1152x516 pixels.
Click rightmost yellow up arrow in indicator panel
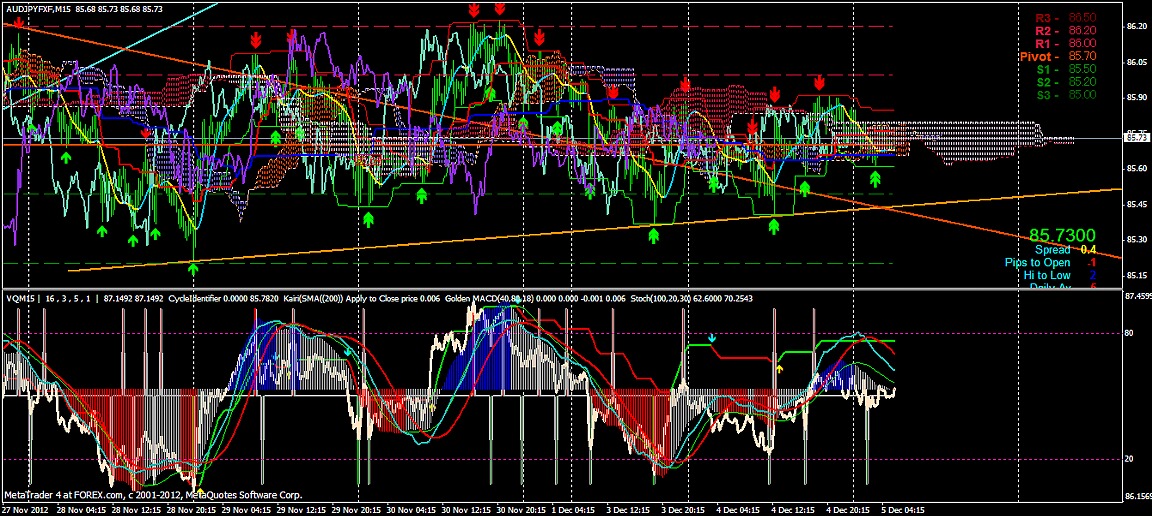[780, 369]
